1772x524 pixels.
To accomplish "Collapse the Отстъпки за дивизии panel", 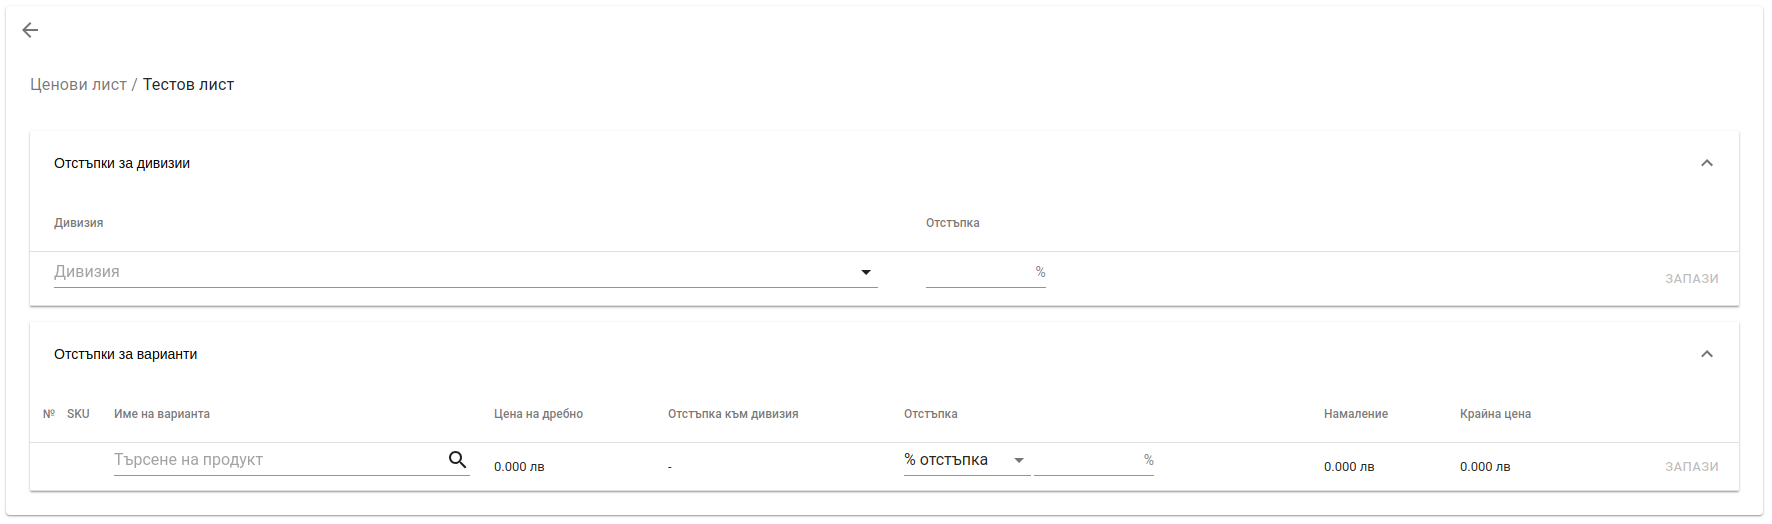I will (x=1707, y=163).
